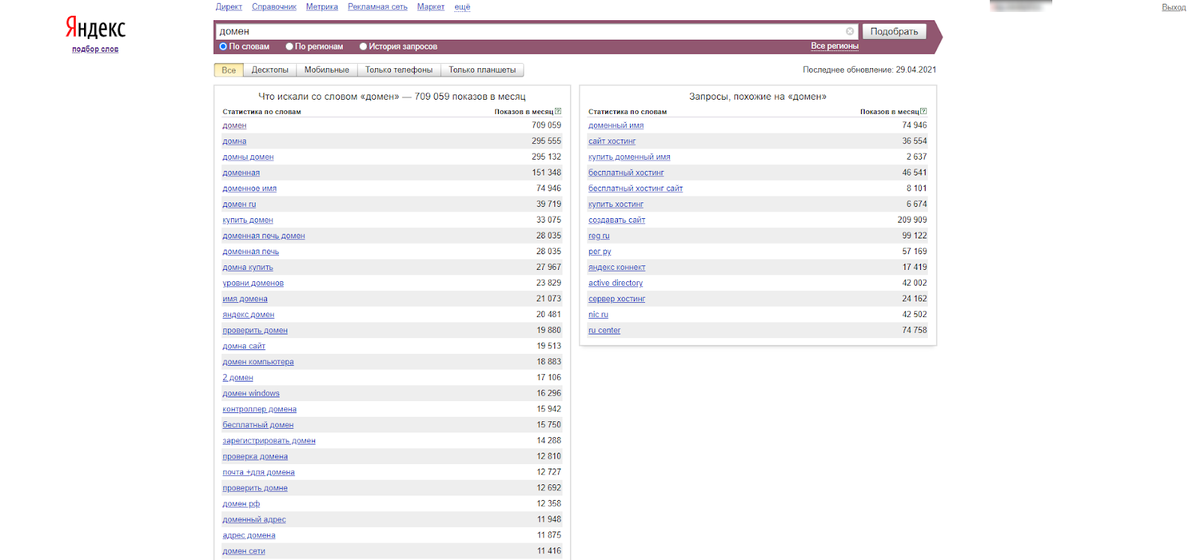Open the «Все регионы» region selector
The image size is (1200, 560).
(835, 46)
